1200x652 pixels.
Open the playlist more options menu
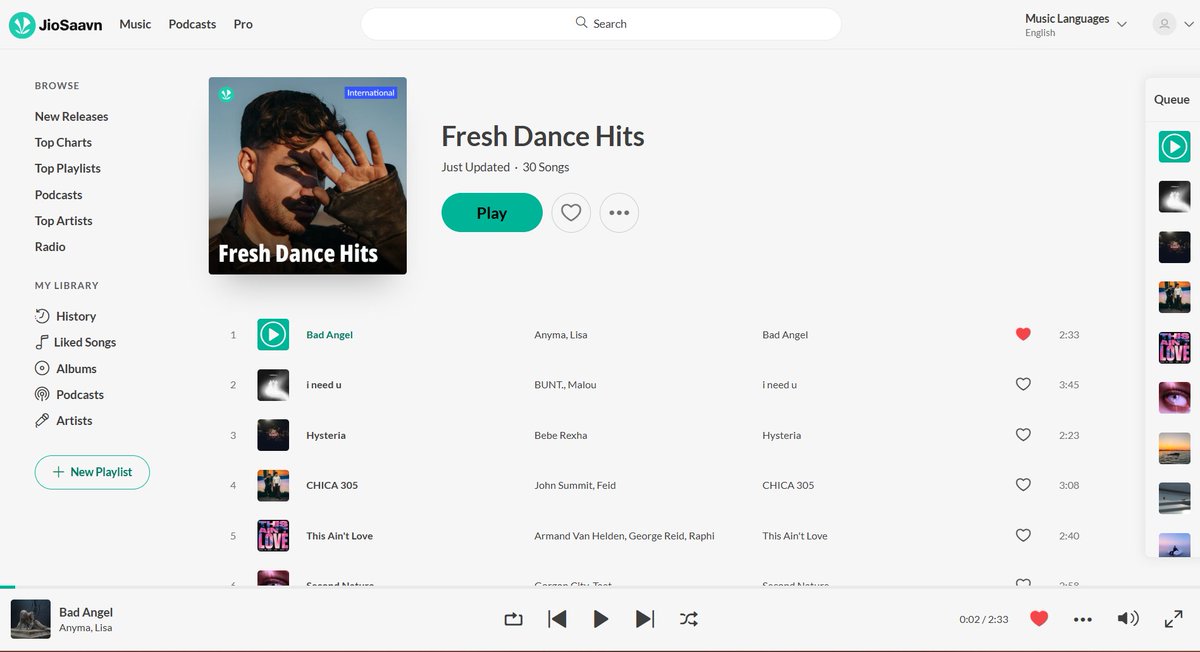click(x=619, y=213)
